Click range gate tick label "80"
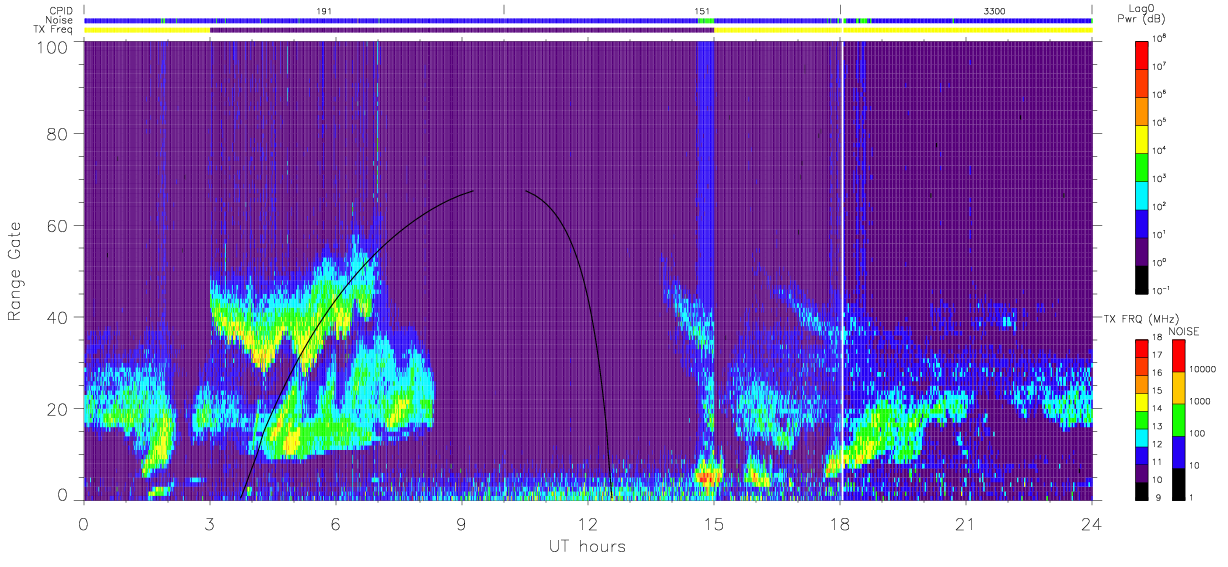 coord(57,133)
